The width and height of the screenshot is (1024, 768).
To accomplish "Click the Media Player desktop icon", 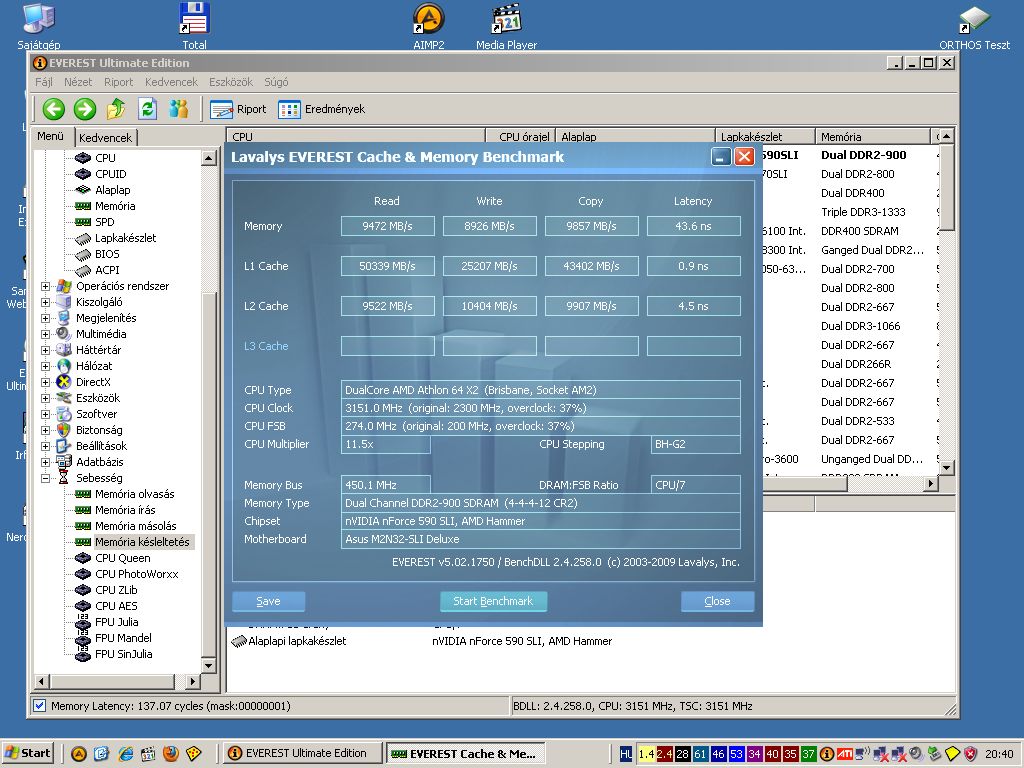I will point(506,26).
